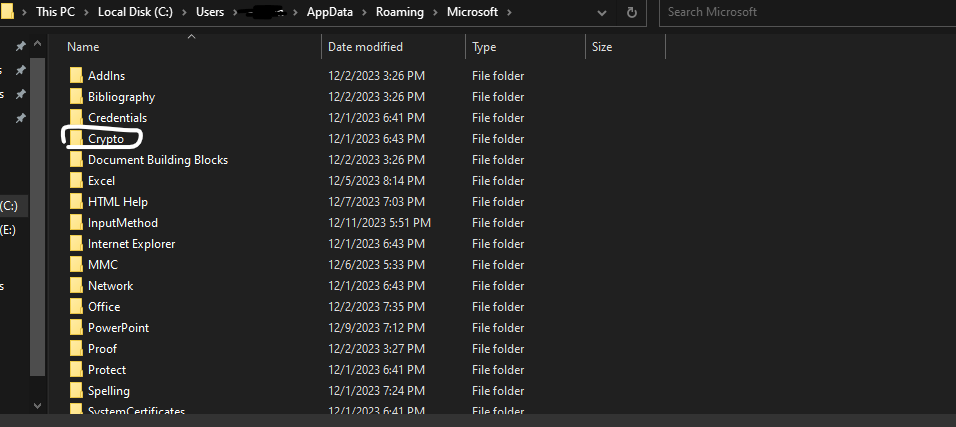Screen dimensions: 956x427
Task: Click navigation pane scrollbar down arrow
Action: (x=39, y=406)
